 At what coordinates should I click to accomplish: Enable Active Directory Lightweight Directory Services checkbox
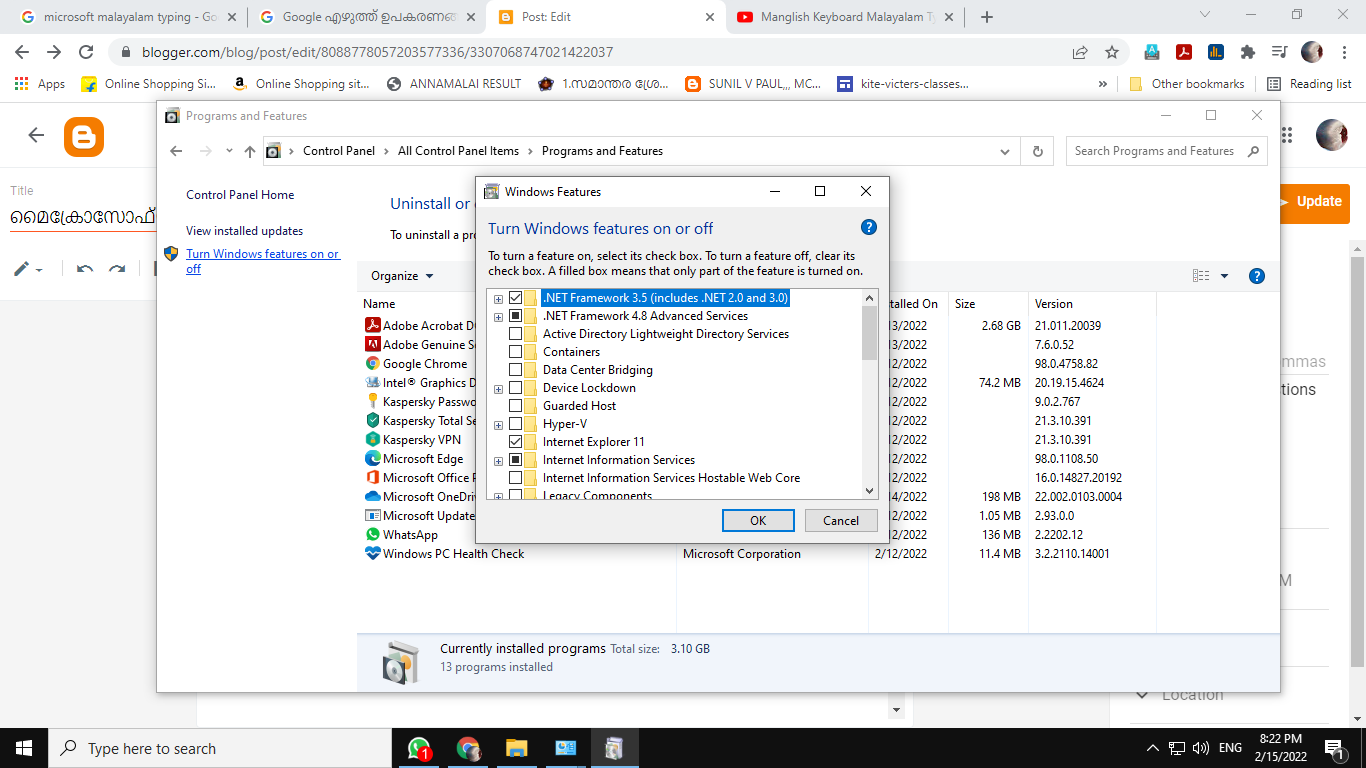click(515, 334)
